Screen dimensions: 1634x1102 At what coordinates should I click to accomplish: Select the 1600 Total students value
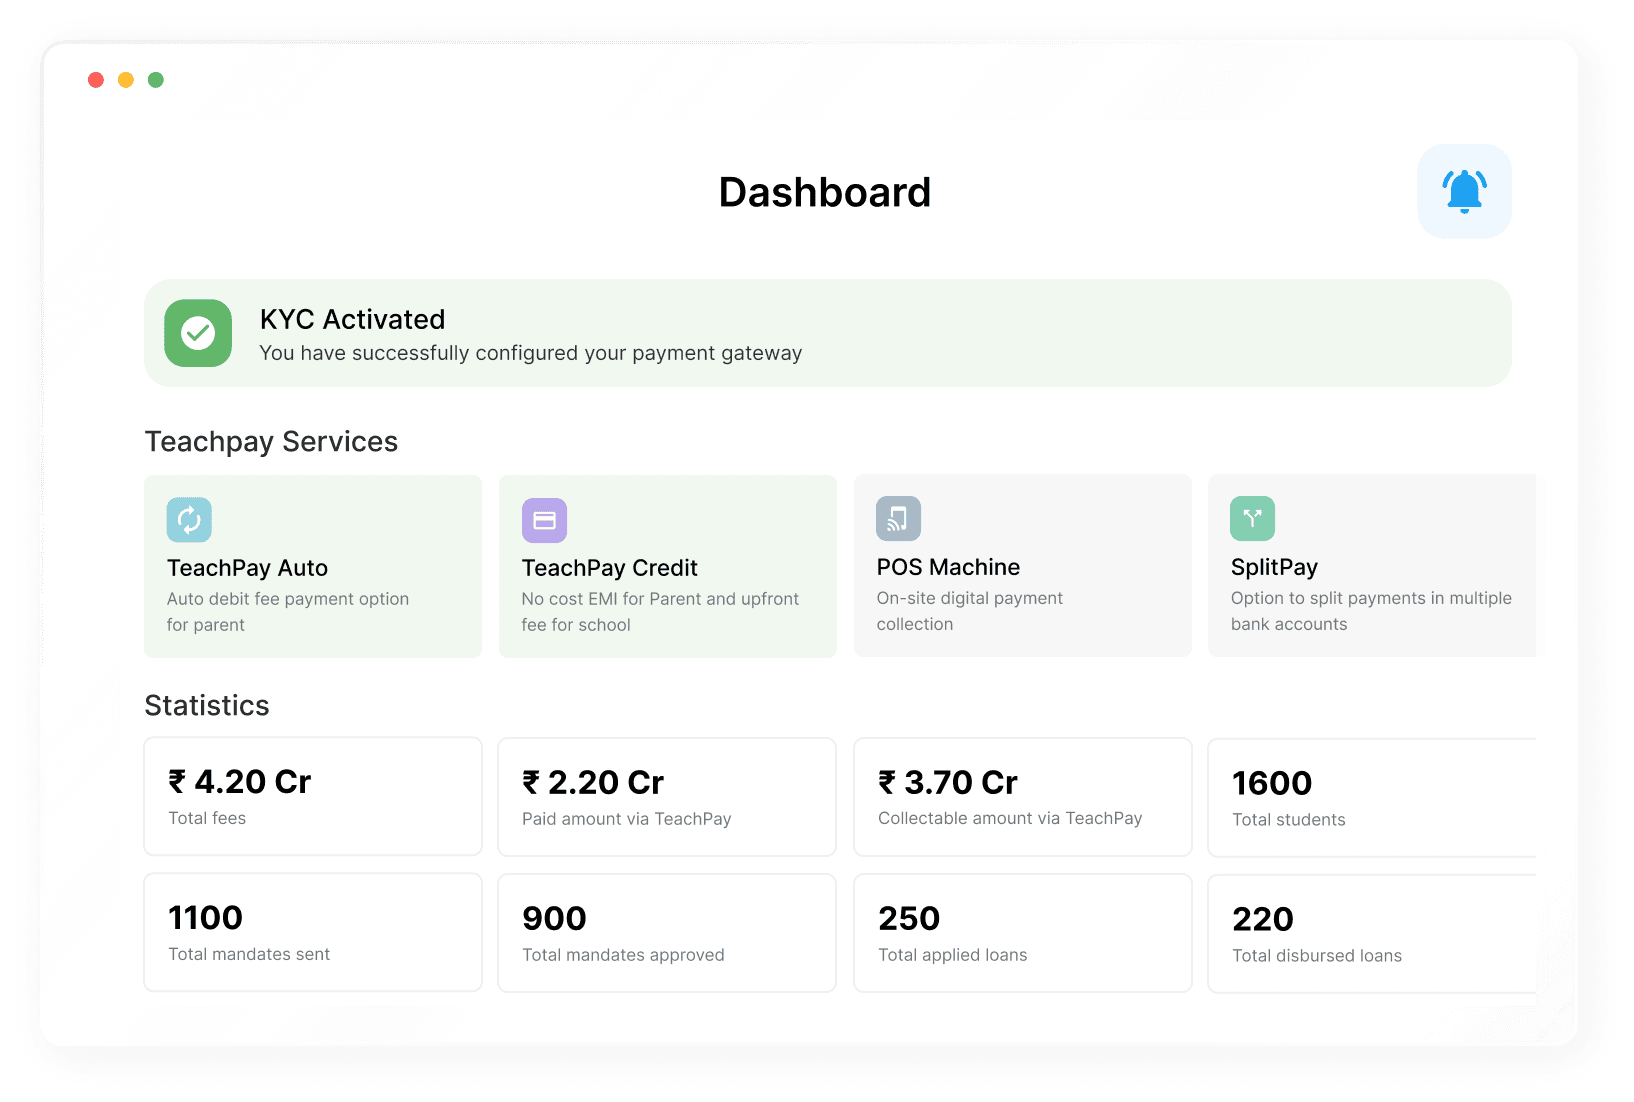pos(1272,783)
